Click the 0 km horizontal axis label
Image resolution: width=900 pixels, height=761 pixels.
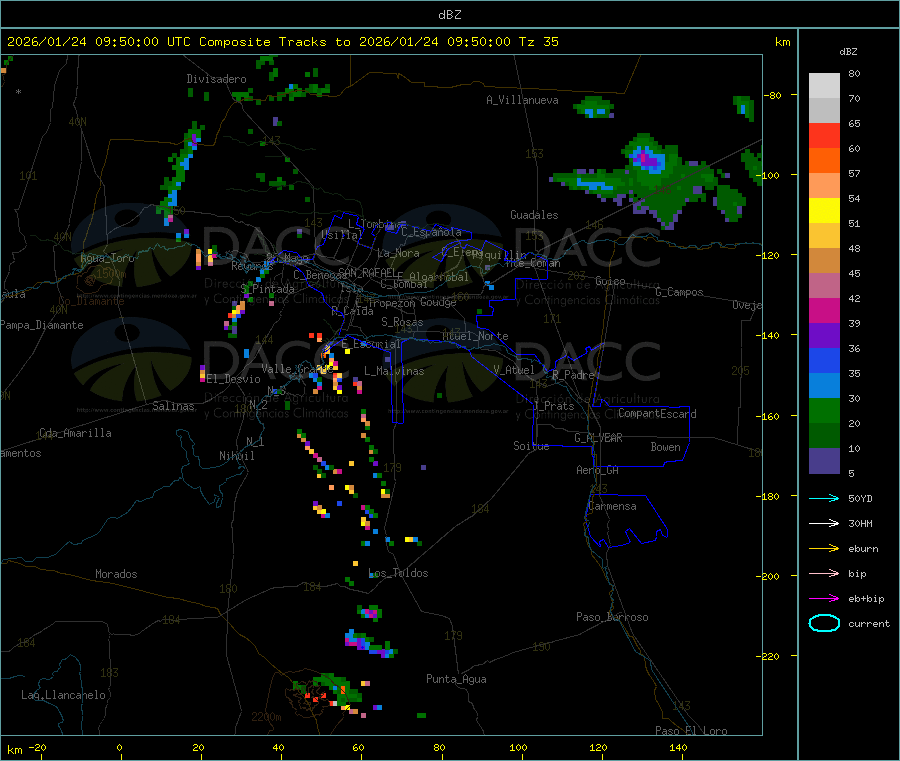click(x=119, y=747)
